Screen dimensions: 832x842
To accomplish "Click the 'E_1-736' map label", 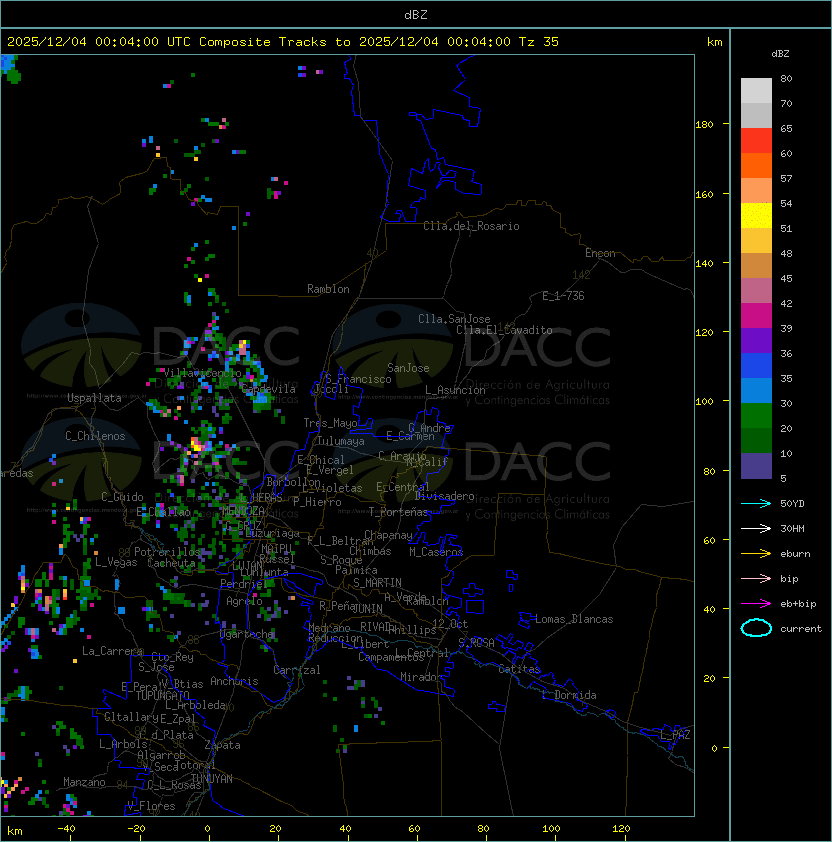I will pyautogui.click(x=563, y=296).
